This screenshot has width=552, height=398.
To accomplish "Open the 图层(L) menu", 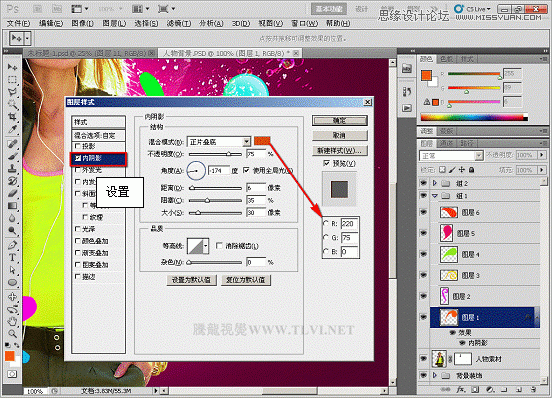I will coord(114,23).
